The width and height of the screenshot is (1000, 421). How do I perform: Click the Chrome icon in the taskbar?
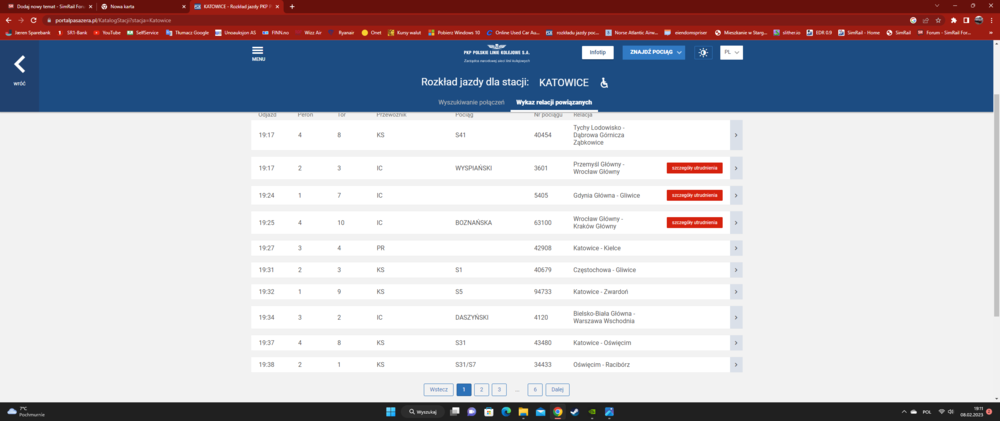[558, 411]
